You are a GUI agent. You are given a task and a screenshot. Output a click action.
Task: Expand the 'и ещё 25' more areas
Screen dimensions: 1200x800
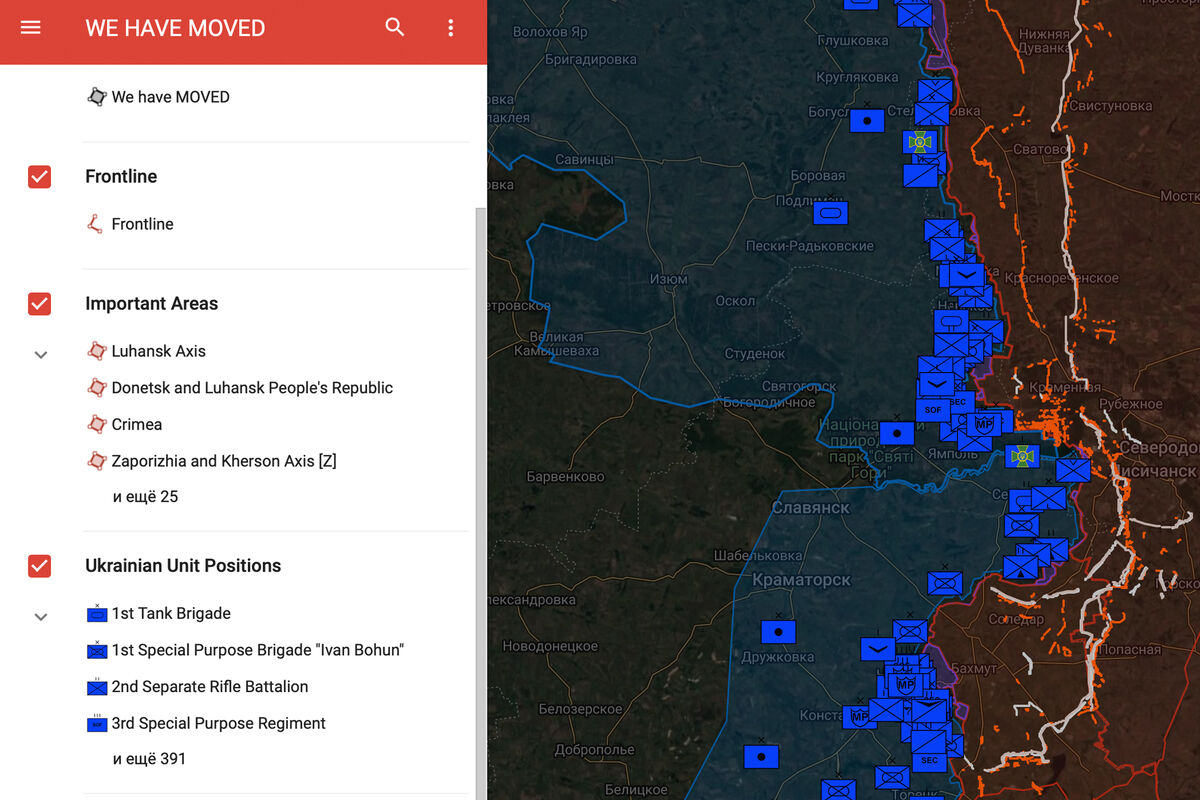(145, 497)
